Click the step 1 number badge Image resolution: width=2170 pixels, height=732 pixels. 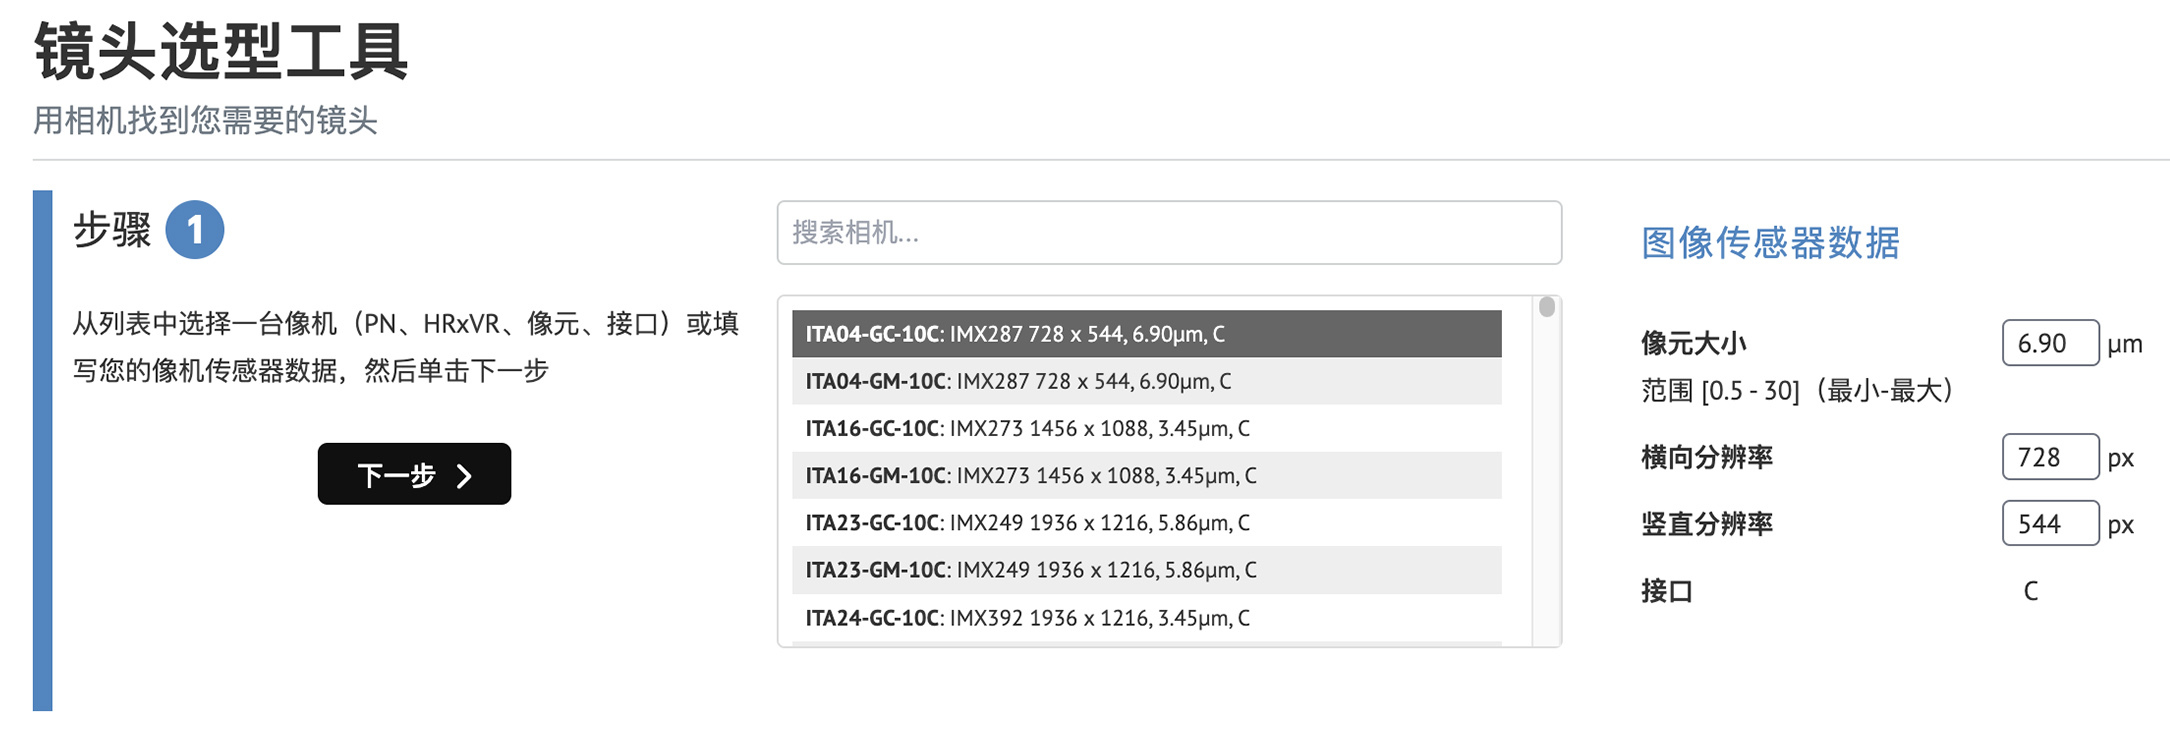click(x=195, y=230)
